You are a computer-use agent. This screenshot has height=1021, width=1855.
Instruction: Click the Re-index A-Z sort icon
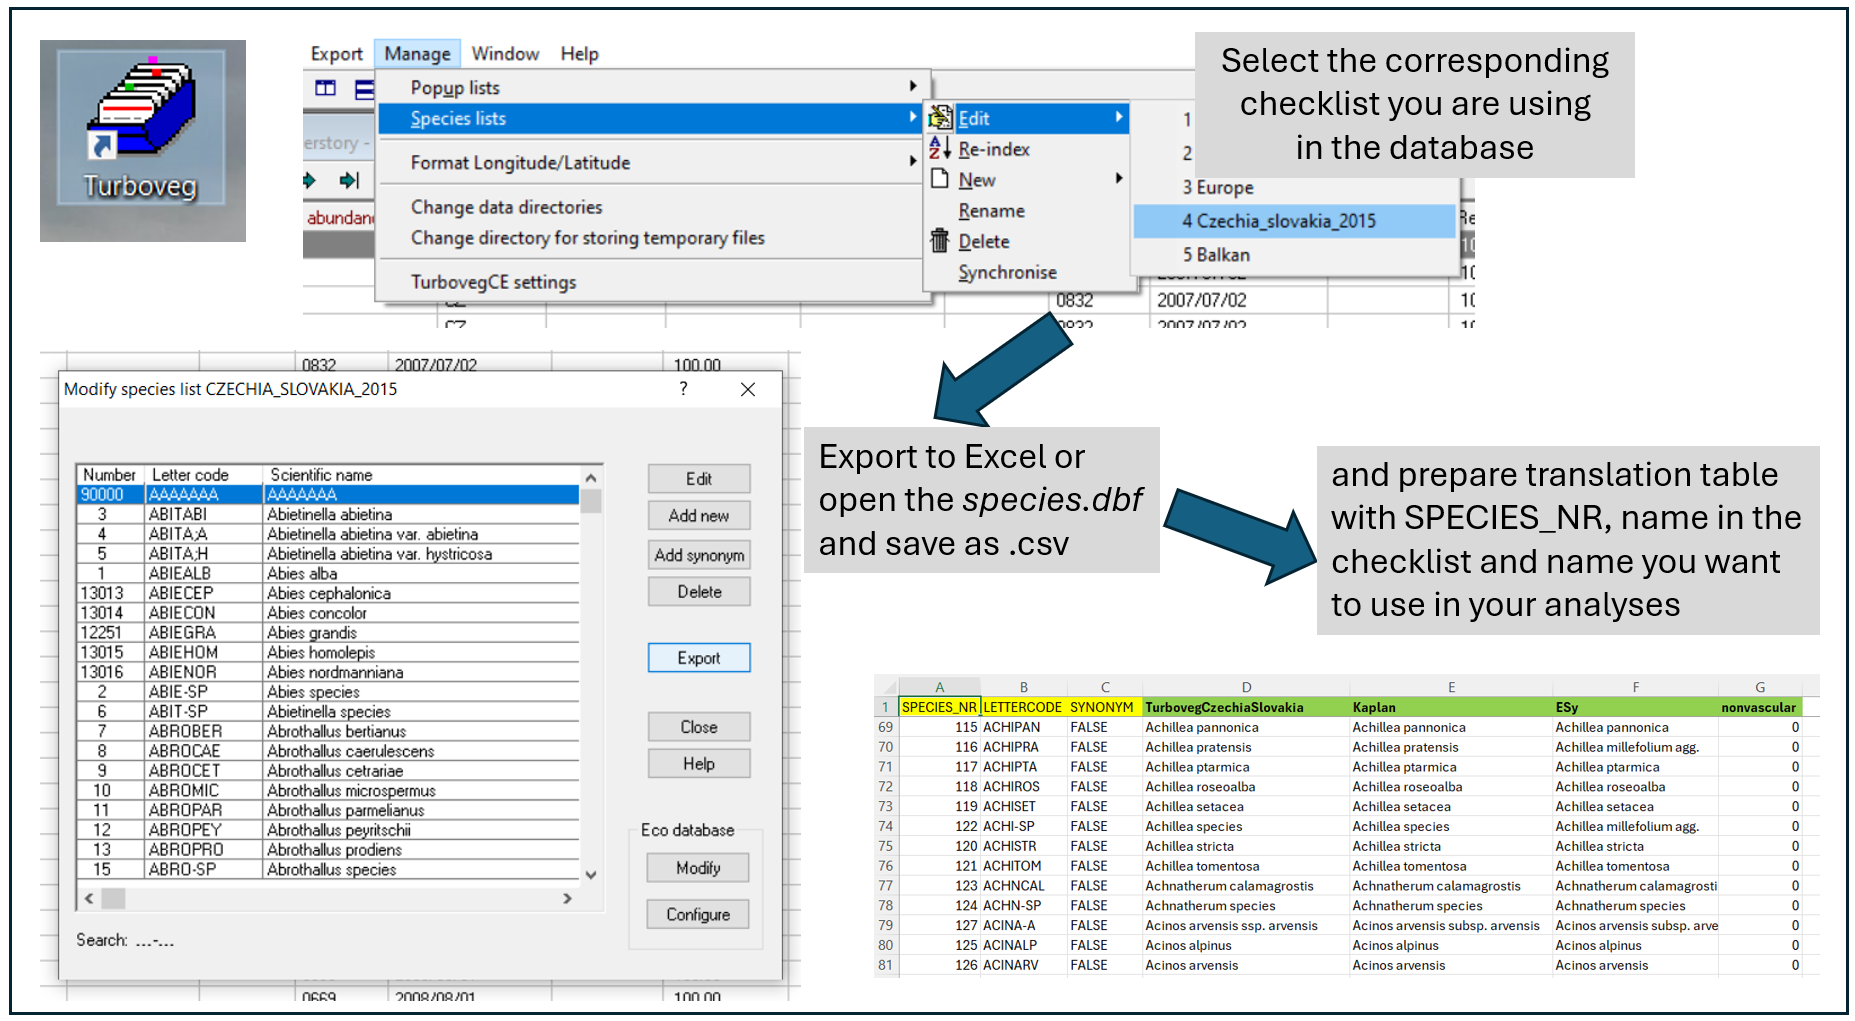(939, 149)
